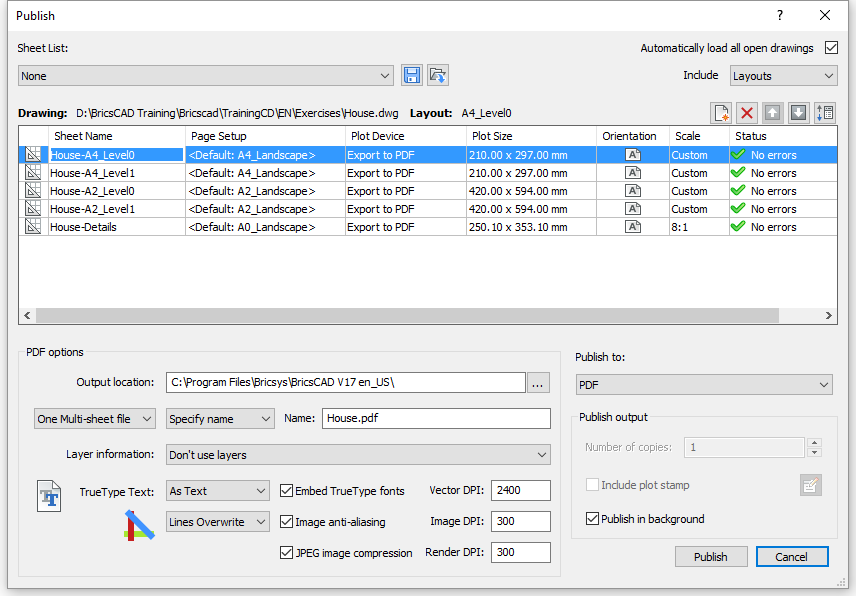Click the output location browse button

(538, 383)
